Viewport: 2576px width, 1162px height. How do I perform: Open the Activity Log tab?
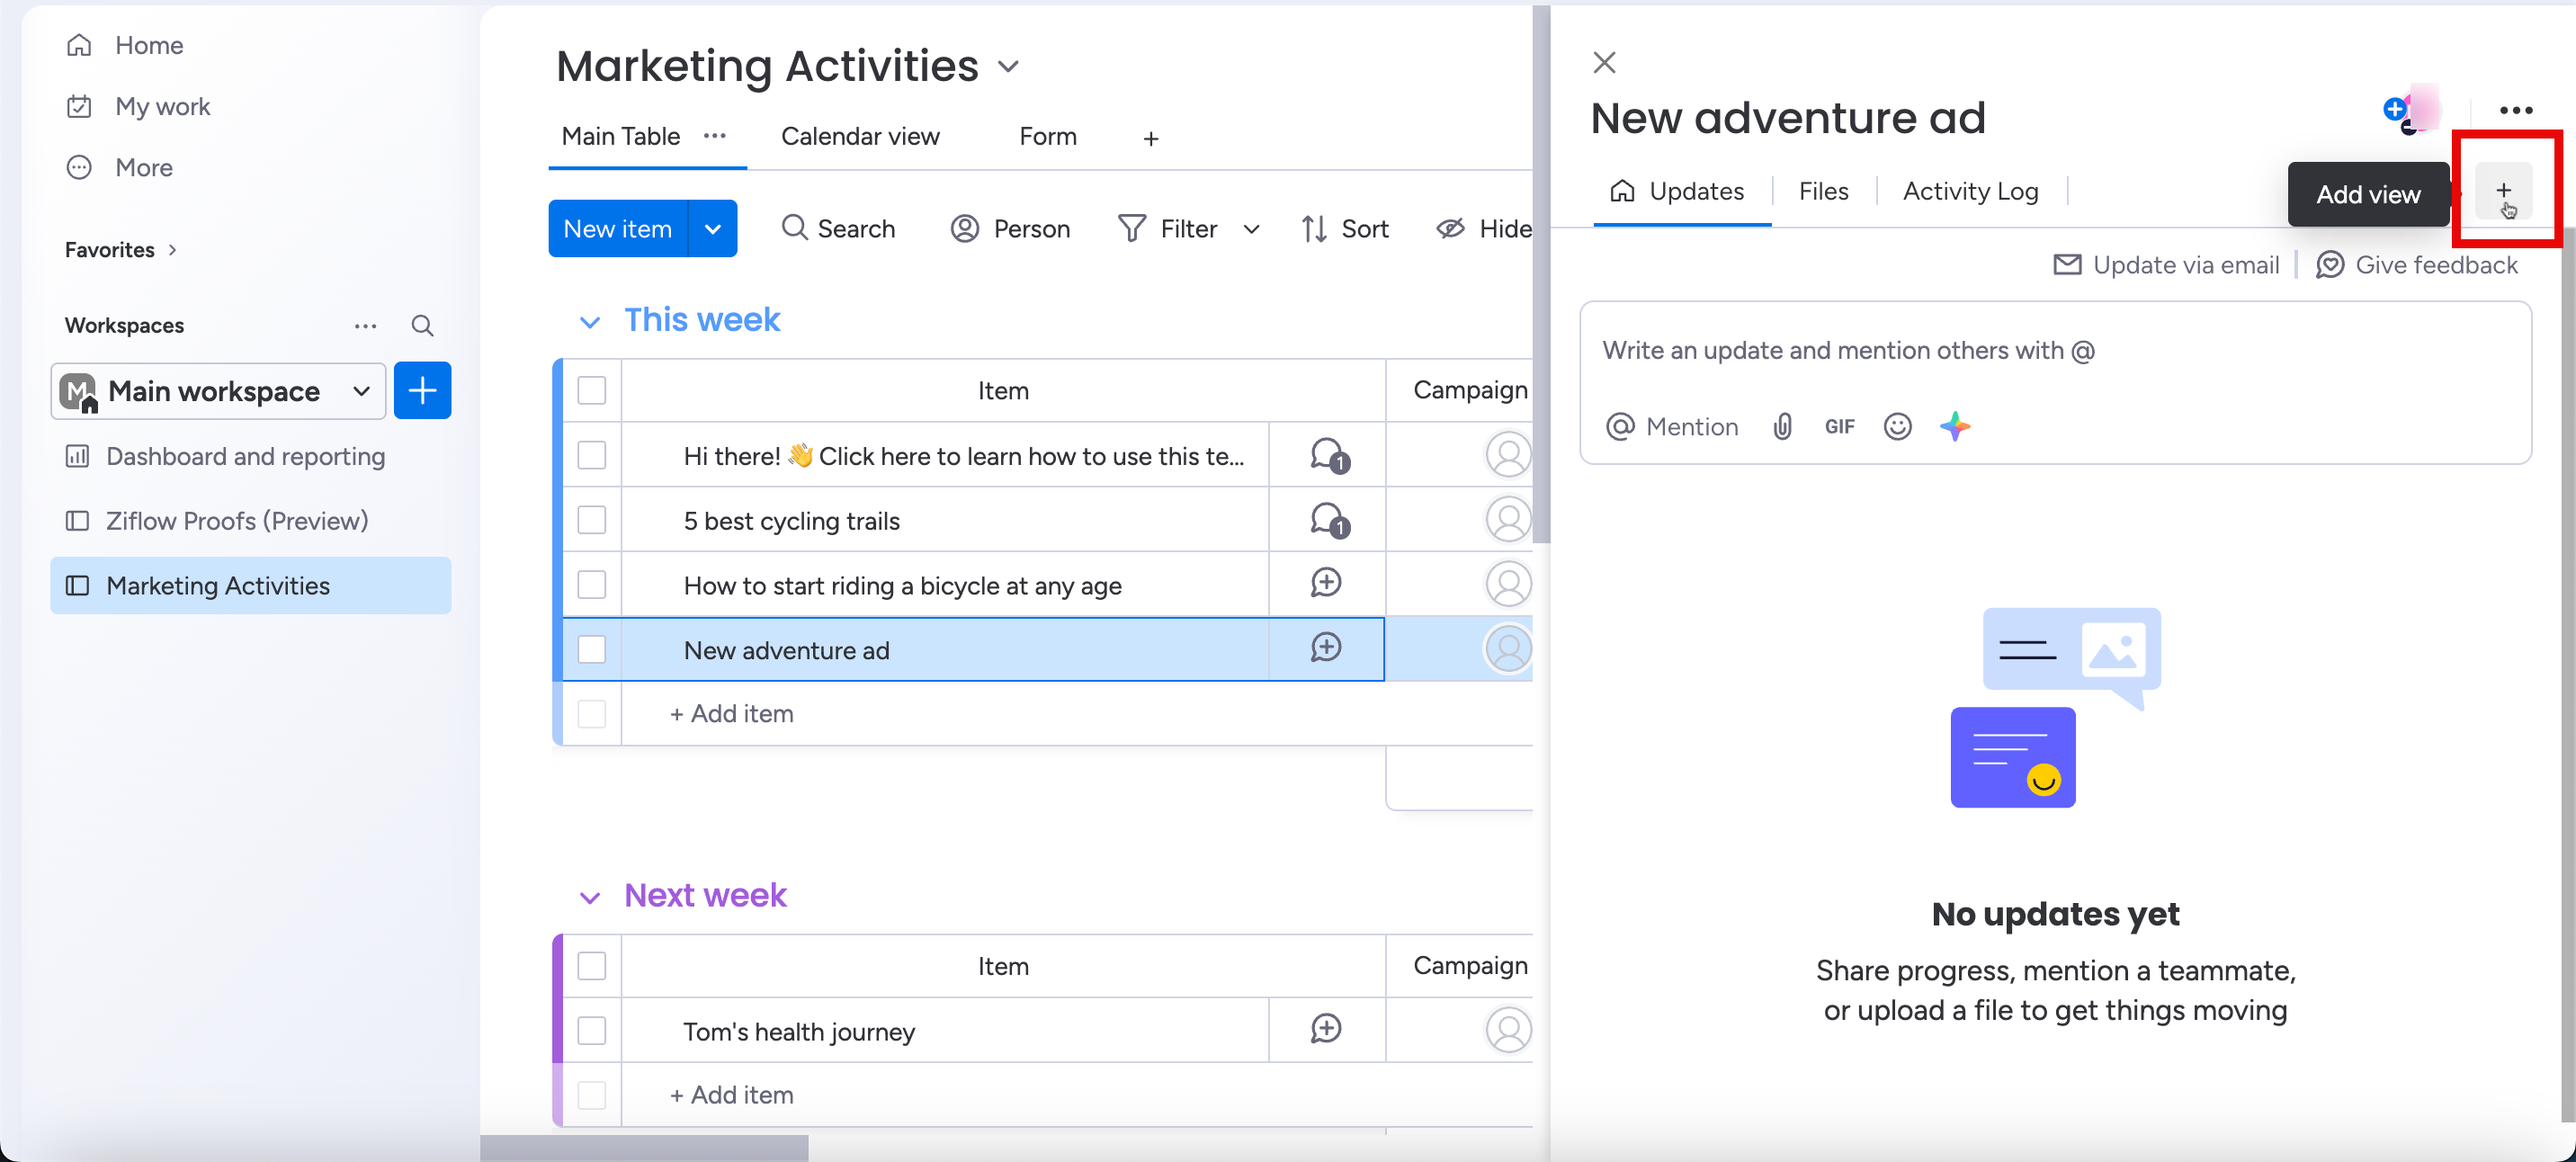pyautogui.click(x=1970, y=191)
